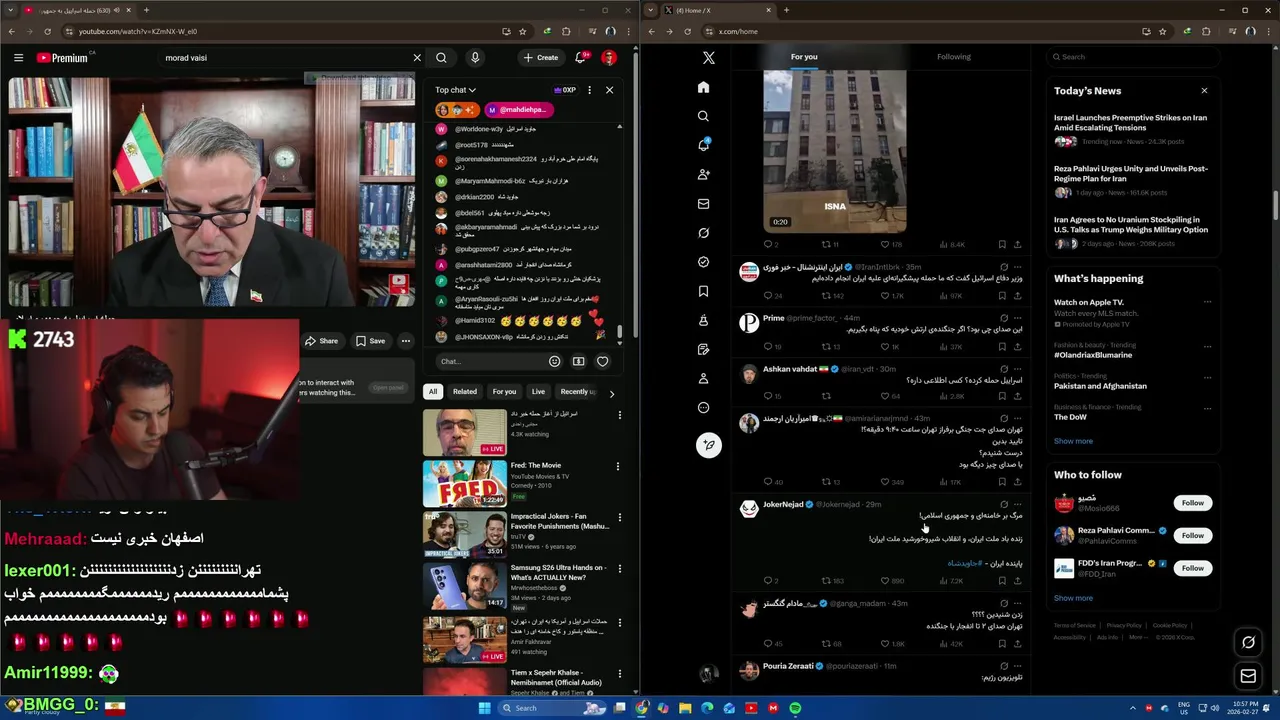Viewport: 1280px width, 720px height.
Task: Open the YouTube account avatar menu
Action: (608, 58)
